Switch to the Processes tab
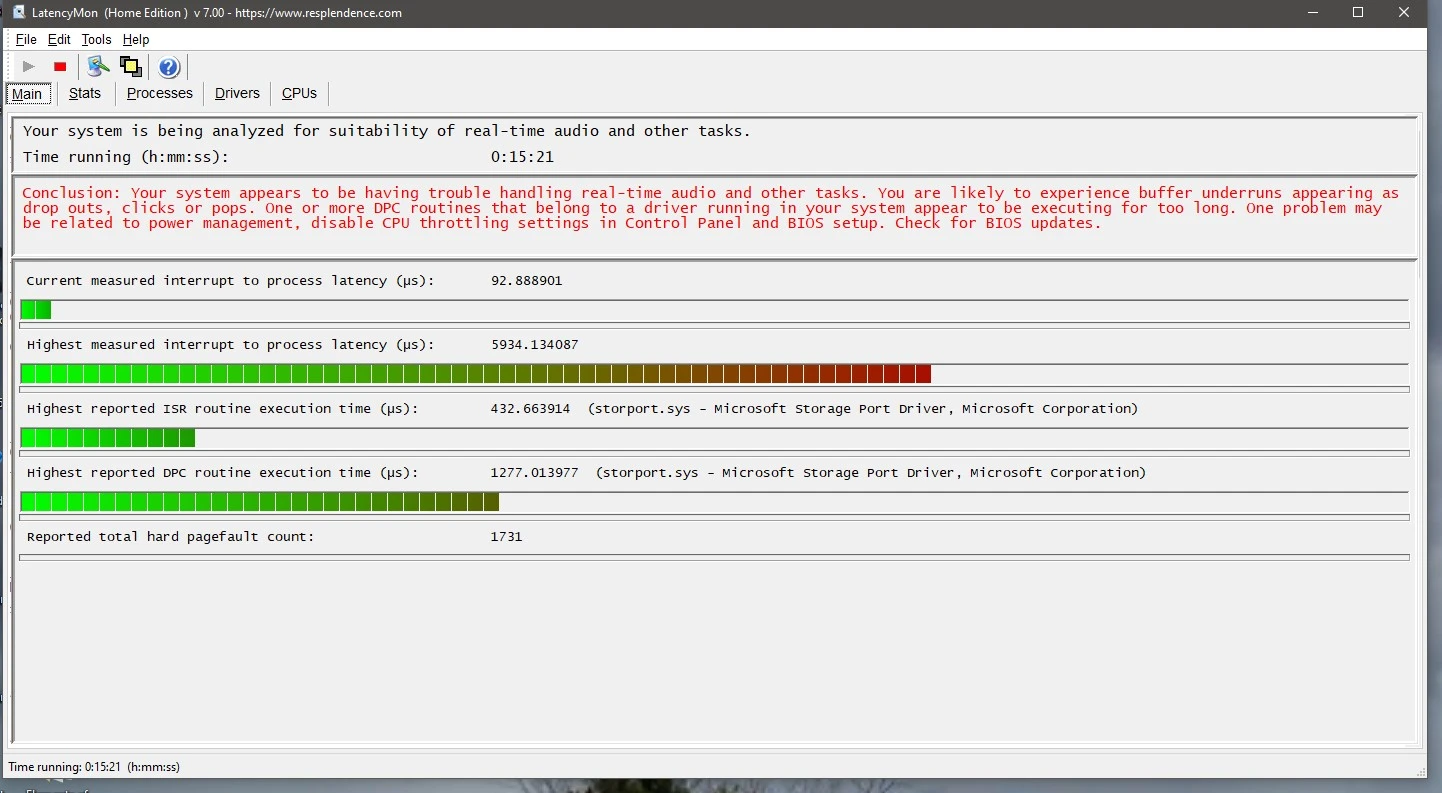The image size is (1442, 793). 159,93
